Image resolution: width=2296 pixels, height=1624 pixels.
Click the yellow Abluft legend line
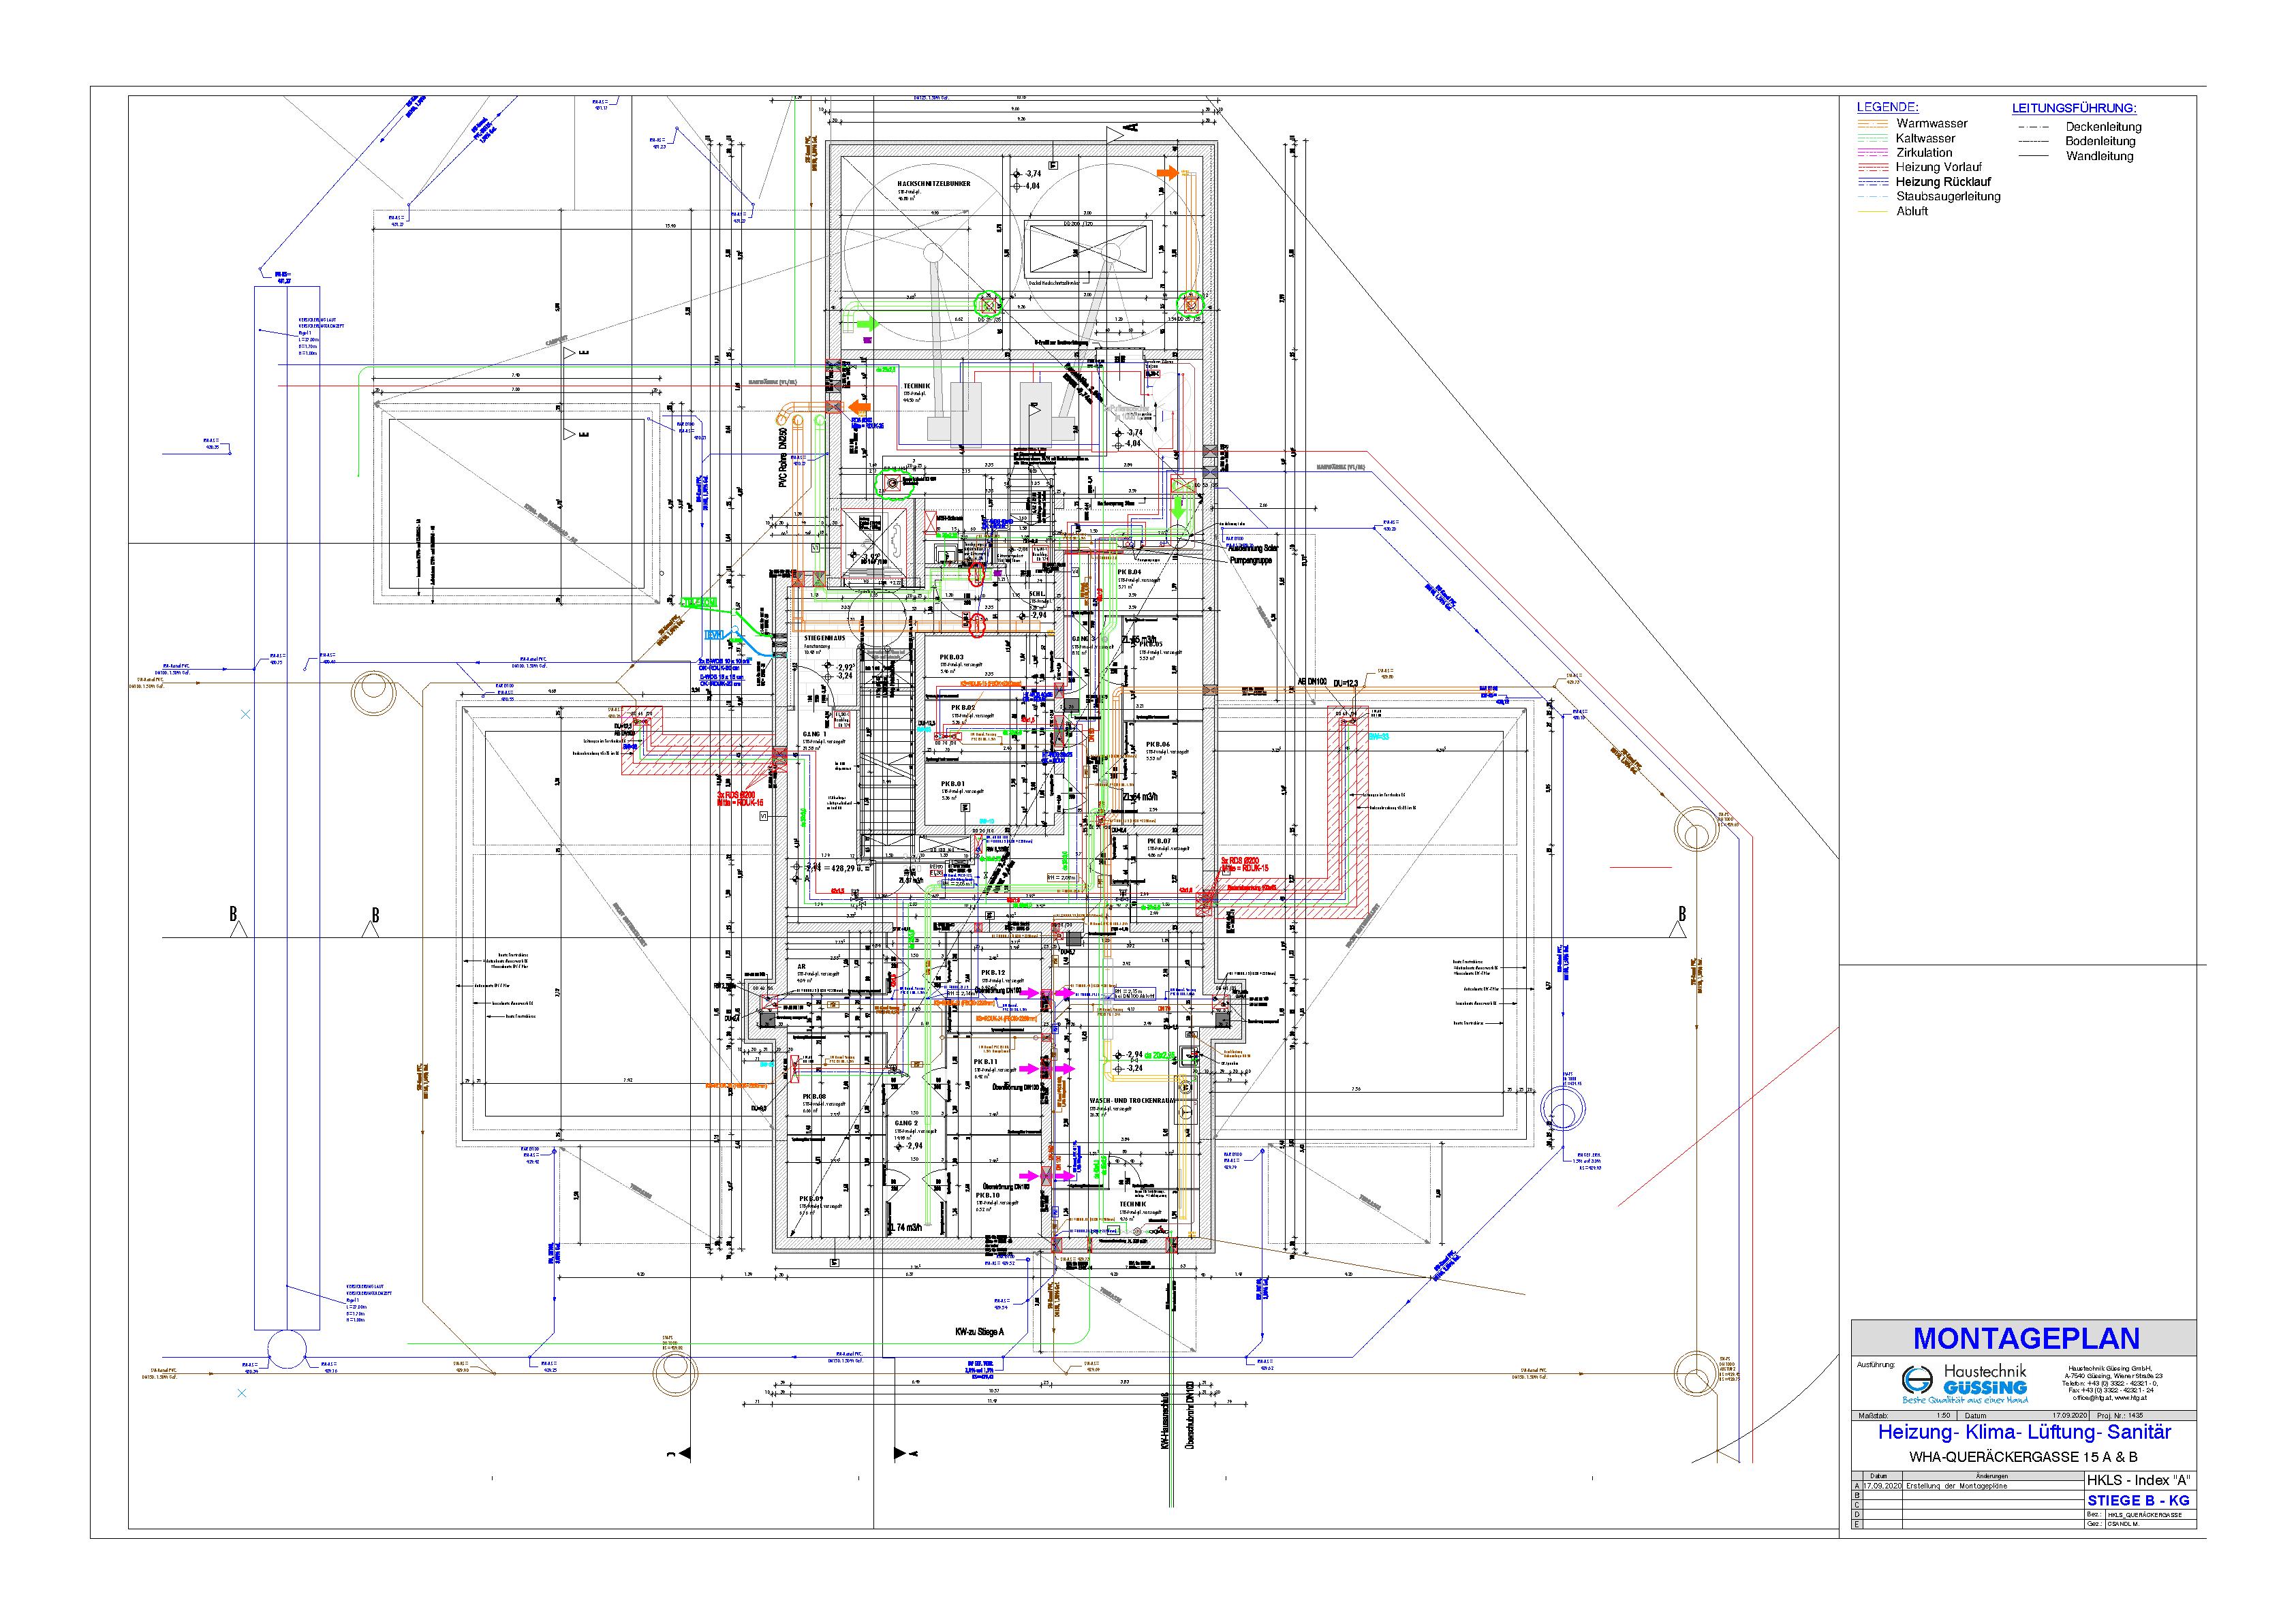point(1874,212)
